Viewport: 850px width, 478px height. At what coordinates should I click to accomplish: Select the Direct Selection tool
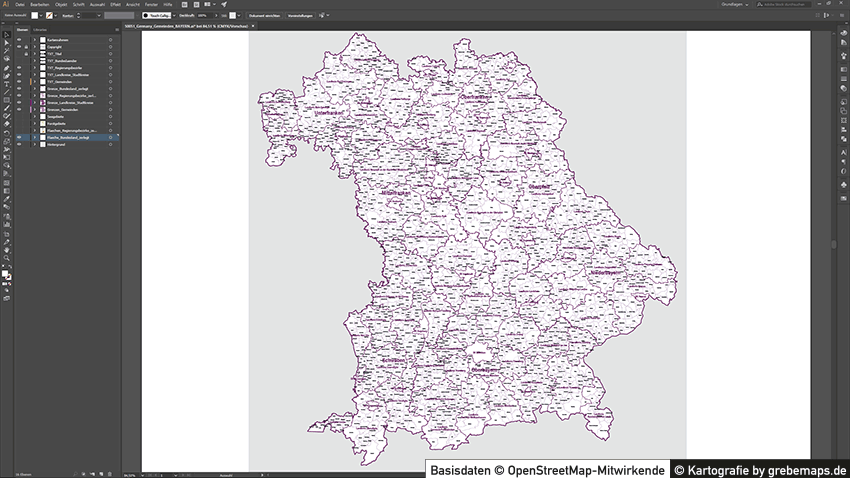(x=6, y=43)
